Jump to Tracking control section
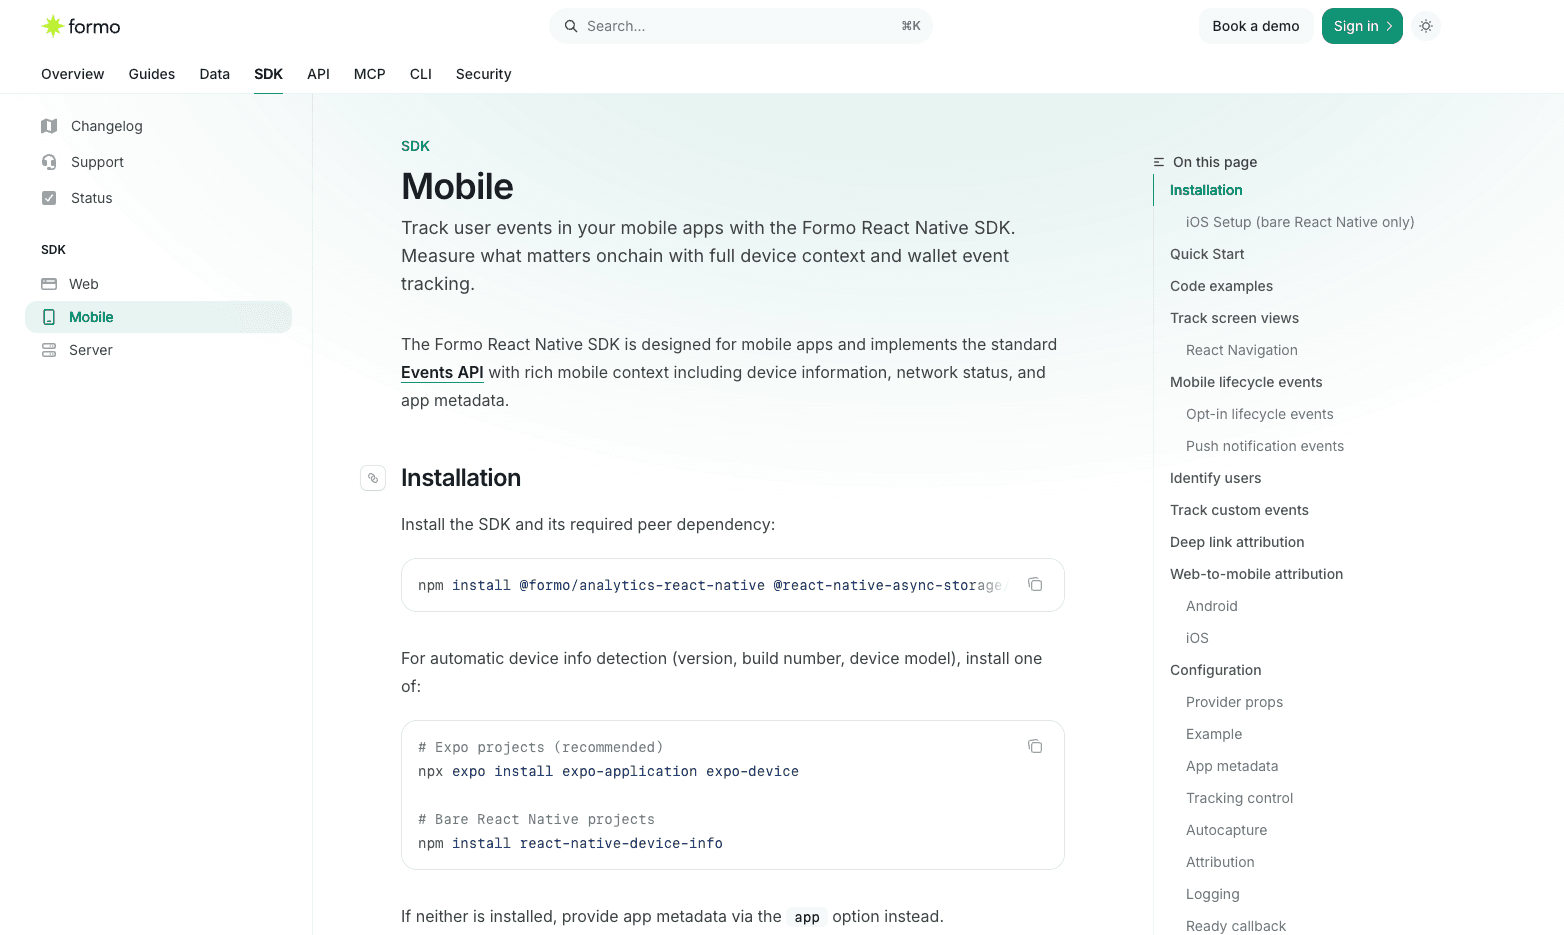1564x935 pixels. click(1239, 798)
